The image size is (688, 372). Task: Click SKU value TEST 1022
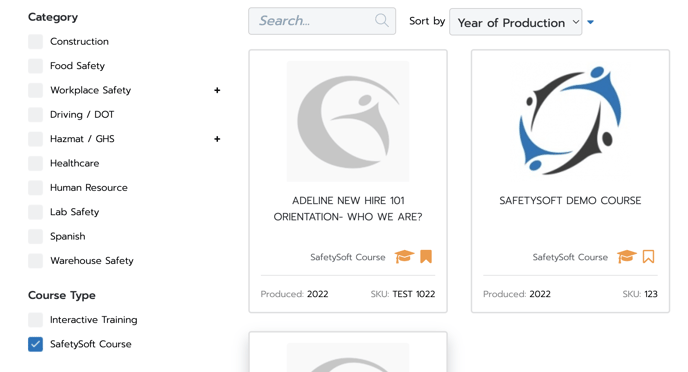click(414, 294)
